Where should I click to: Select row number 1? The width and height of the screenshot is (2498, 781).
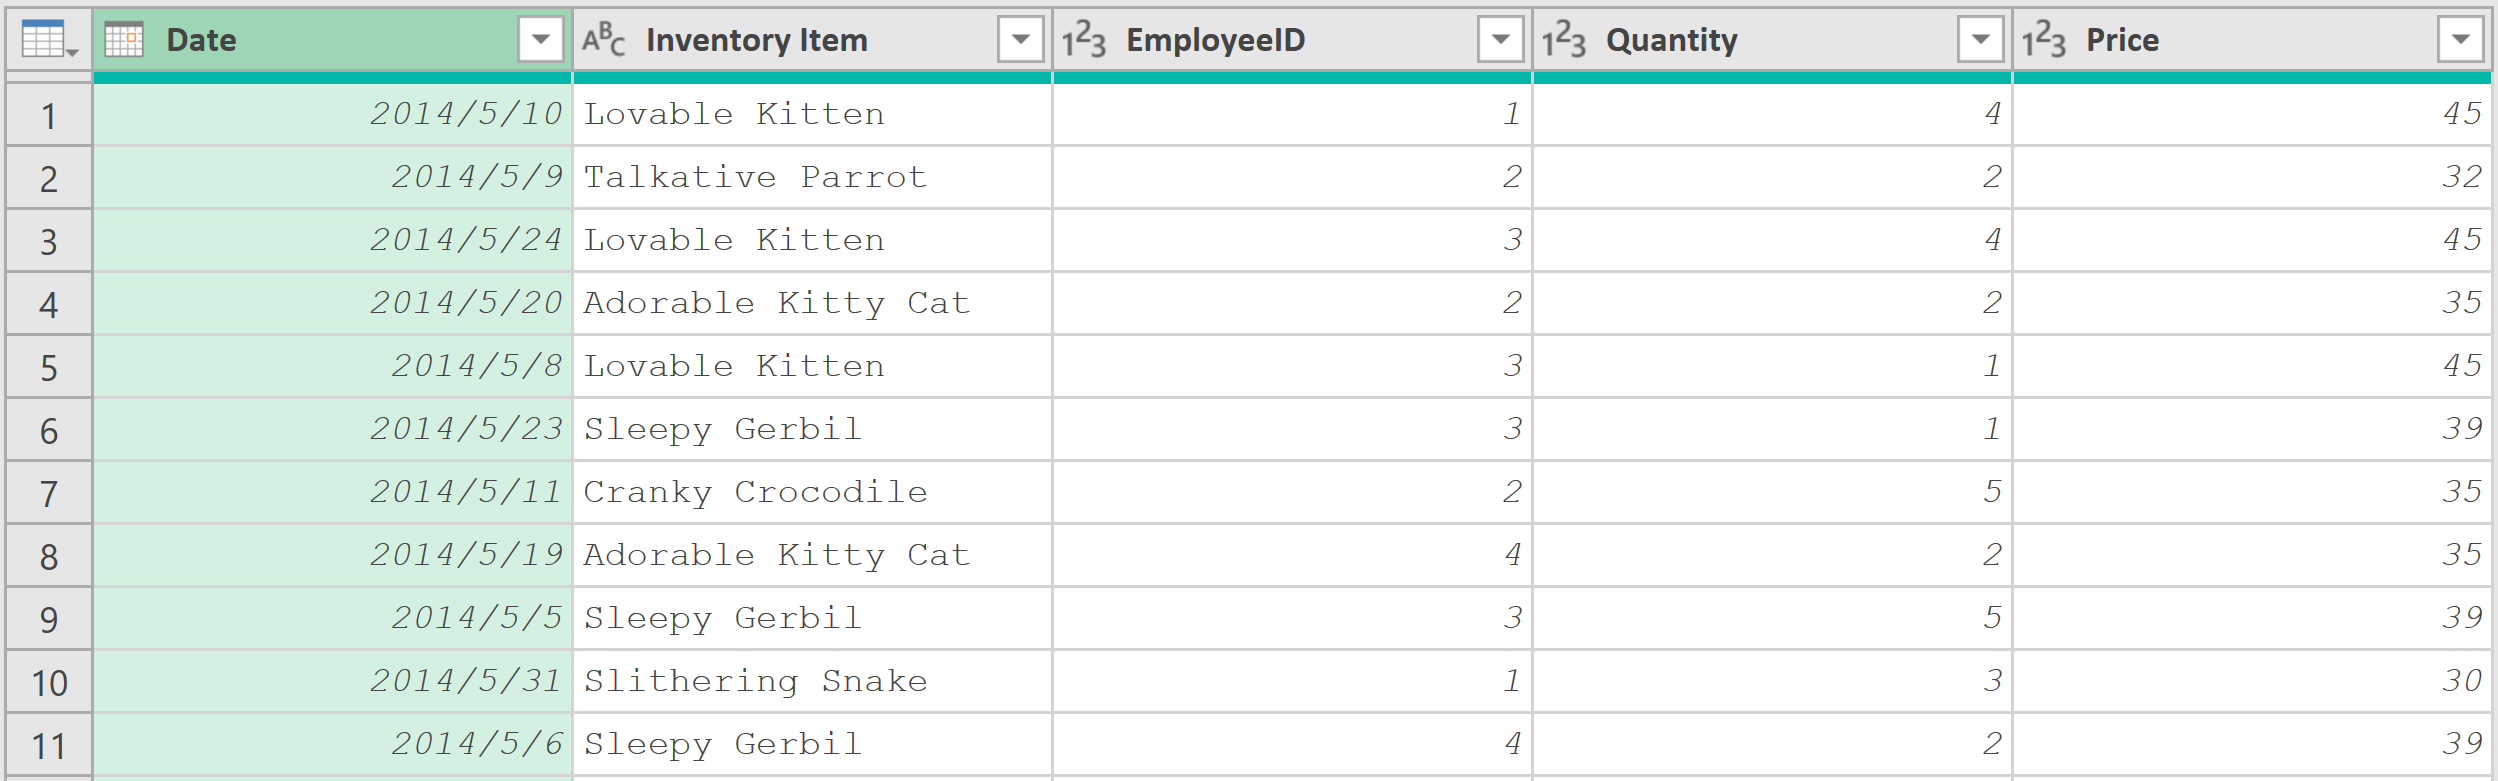pyautogui.click(x=49, y=115)
